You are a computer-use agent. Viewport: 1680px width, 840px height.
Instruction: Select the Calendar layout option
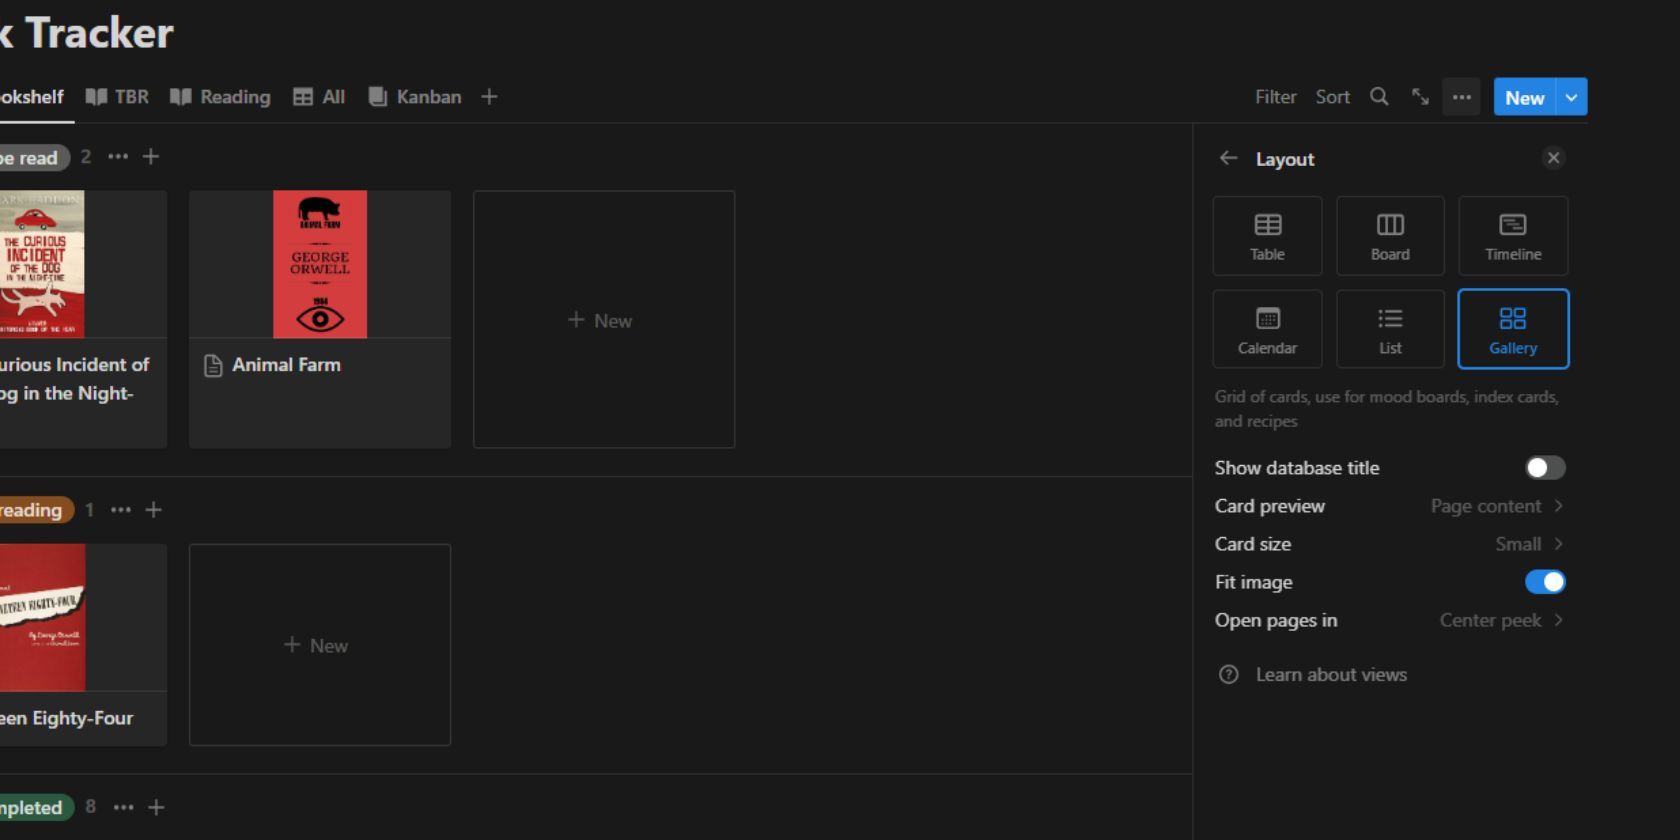[x=1267, y=329]
